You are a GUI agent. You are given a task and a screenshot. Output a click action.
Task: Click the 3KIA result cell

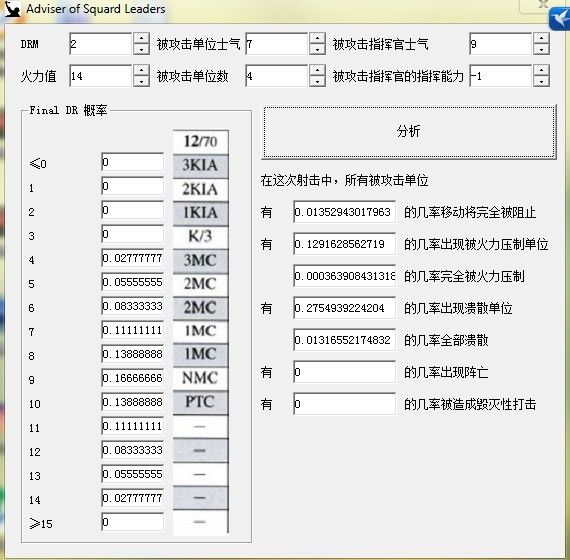click(x=201, y=165)
